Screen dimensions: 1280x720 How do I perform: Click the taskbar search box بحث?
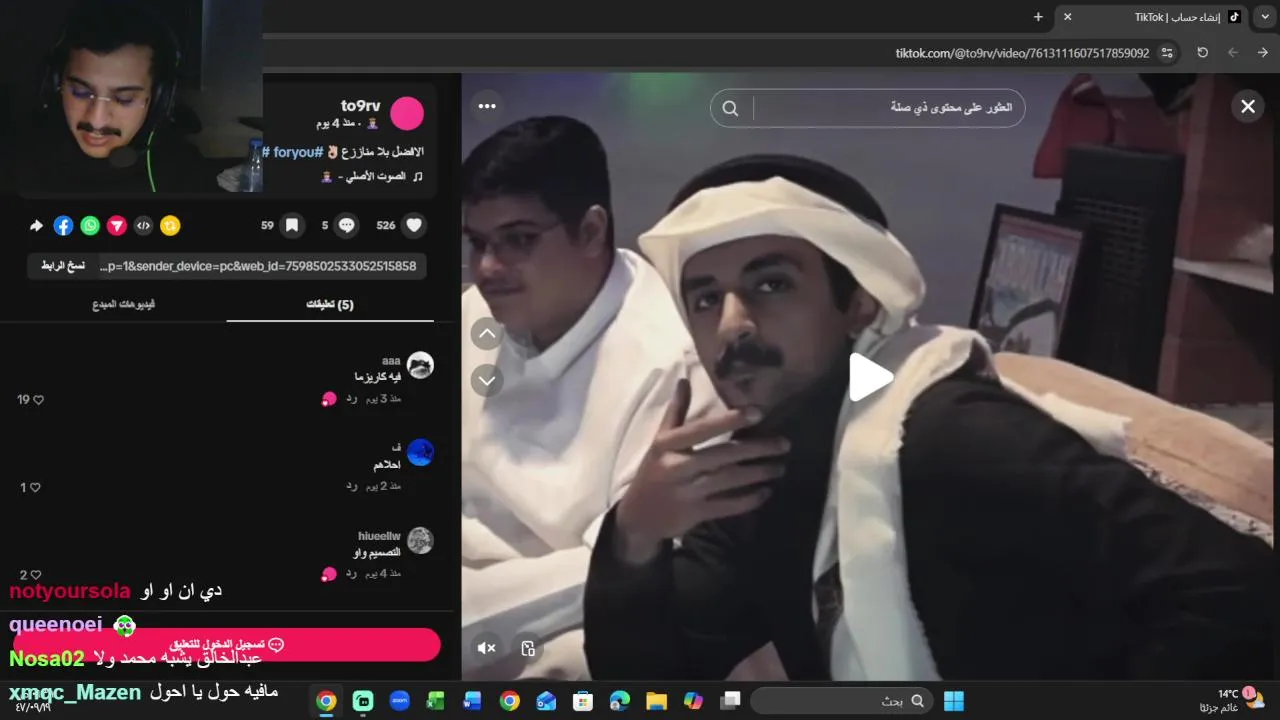click(840, 701)
